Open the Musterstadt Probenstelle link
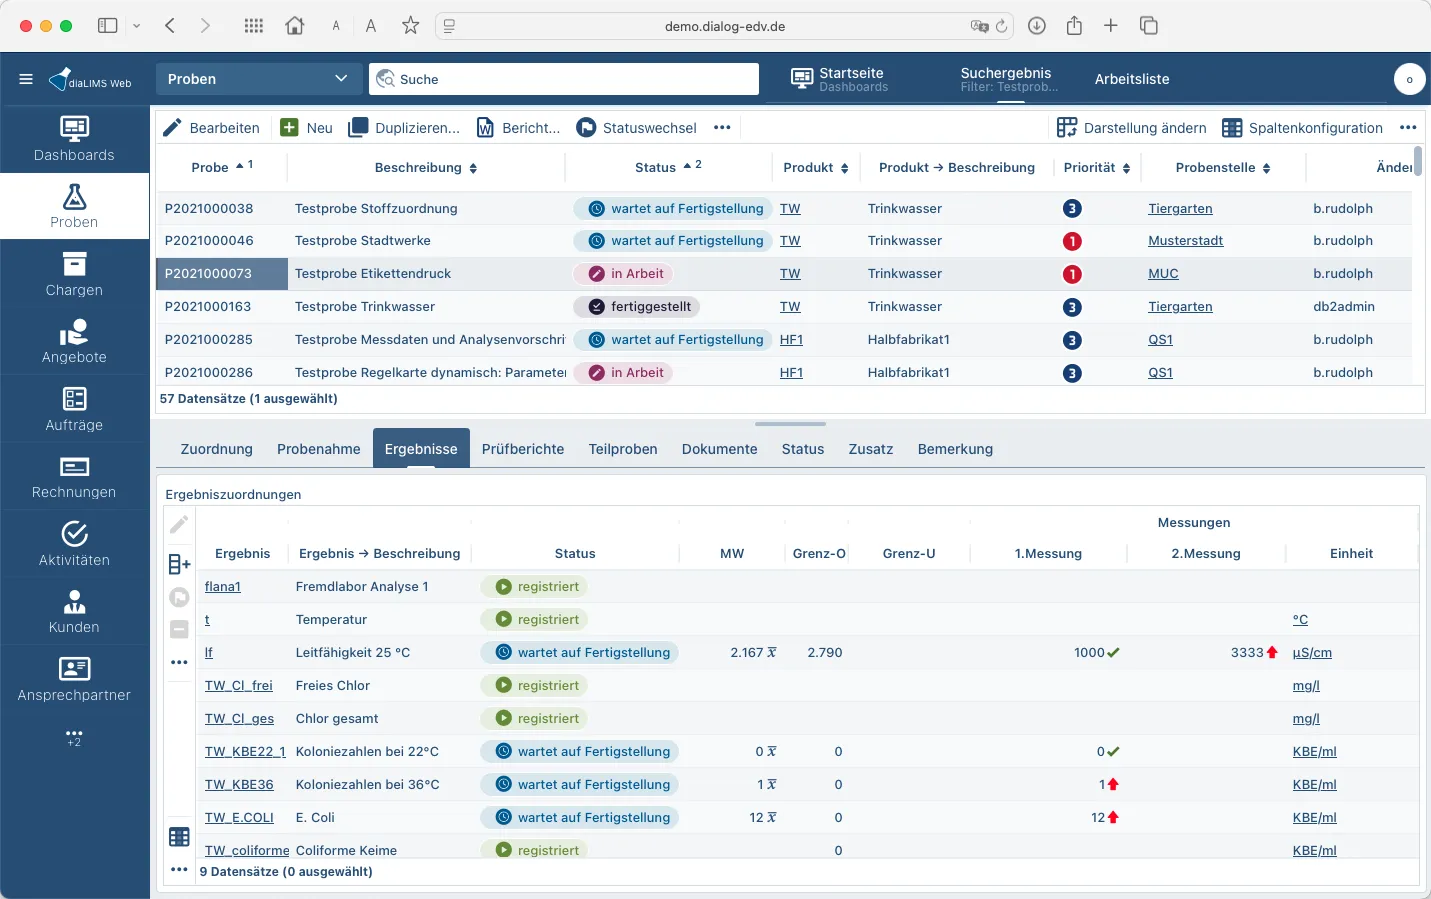The image size is (1431, 899). coord(1185,241)
